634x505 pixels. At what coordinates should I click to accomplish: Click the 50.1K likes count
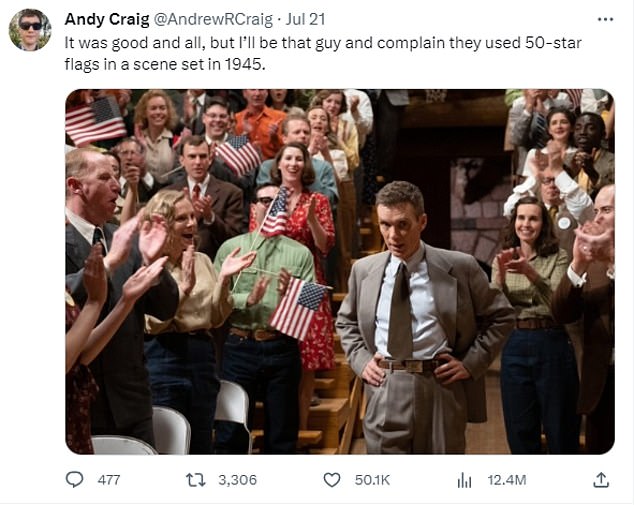(372, 480)
